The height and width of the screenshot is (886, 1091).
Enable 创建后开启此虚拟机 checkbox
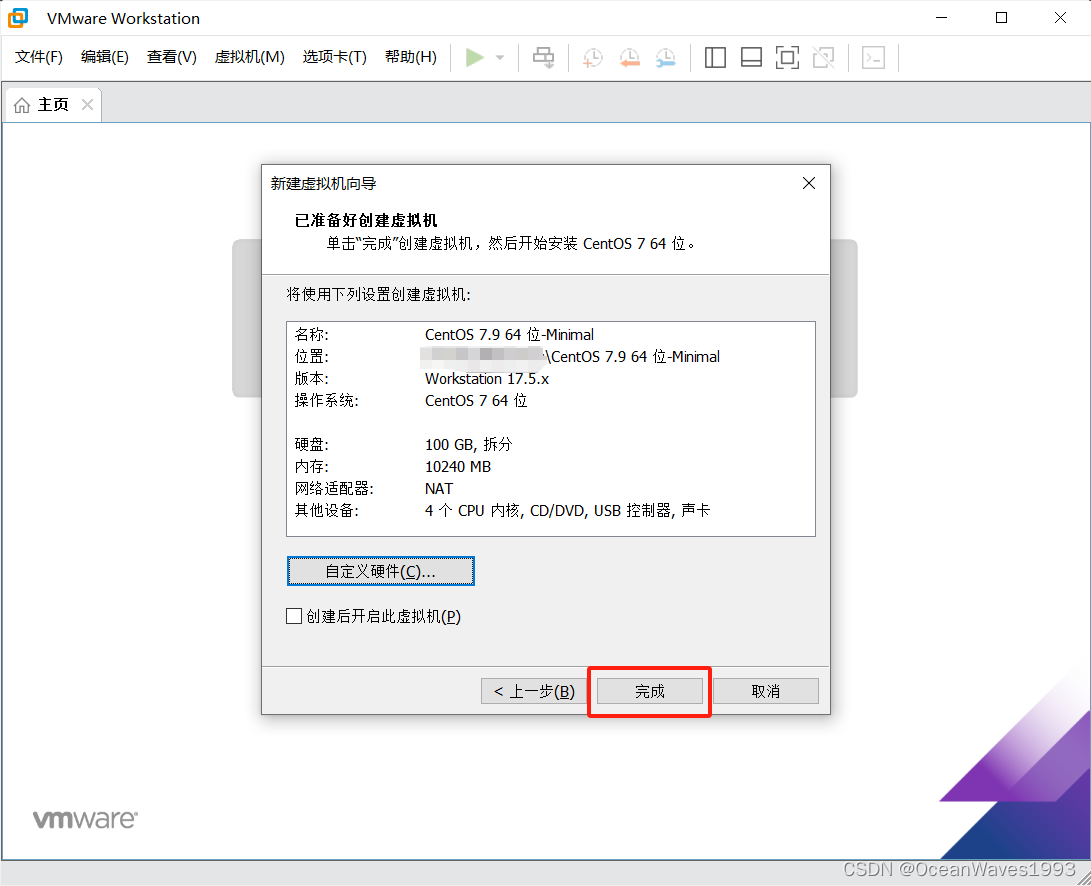point(294,616)
